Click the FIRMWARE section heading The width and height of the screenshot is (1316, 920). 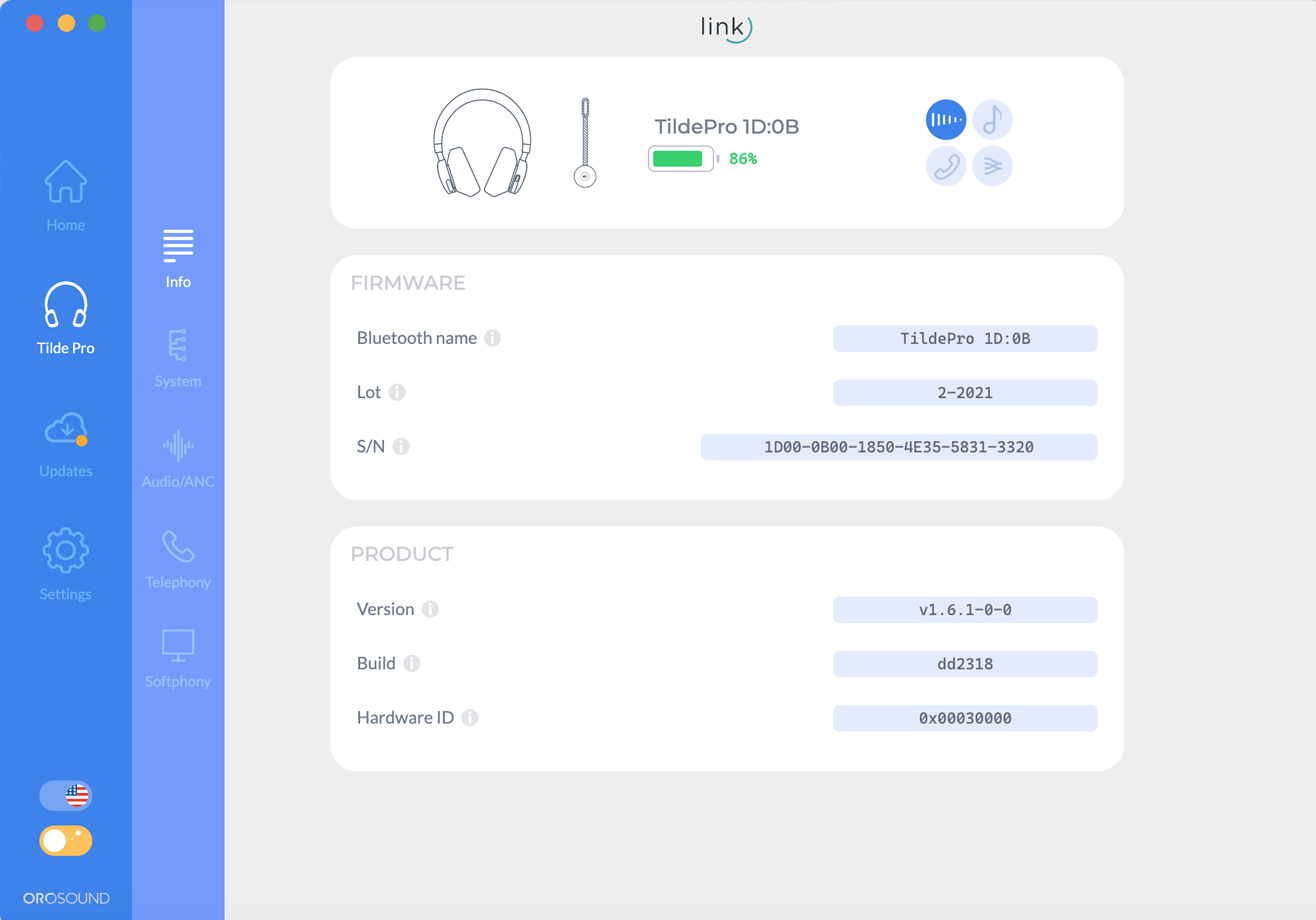pyautogui.click(x=408, y=283)
